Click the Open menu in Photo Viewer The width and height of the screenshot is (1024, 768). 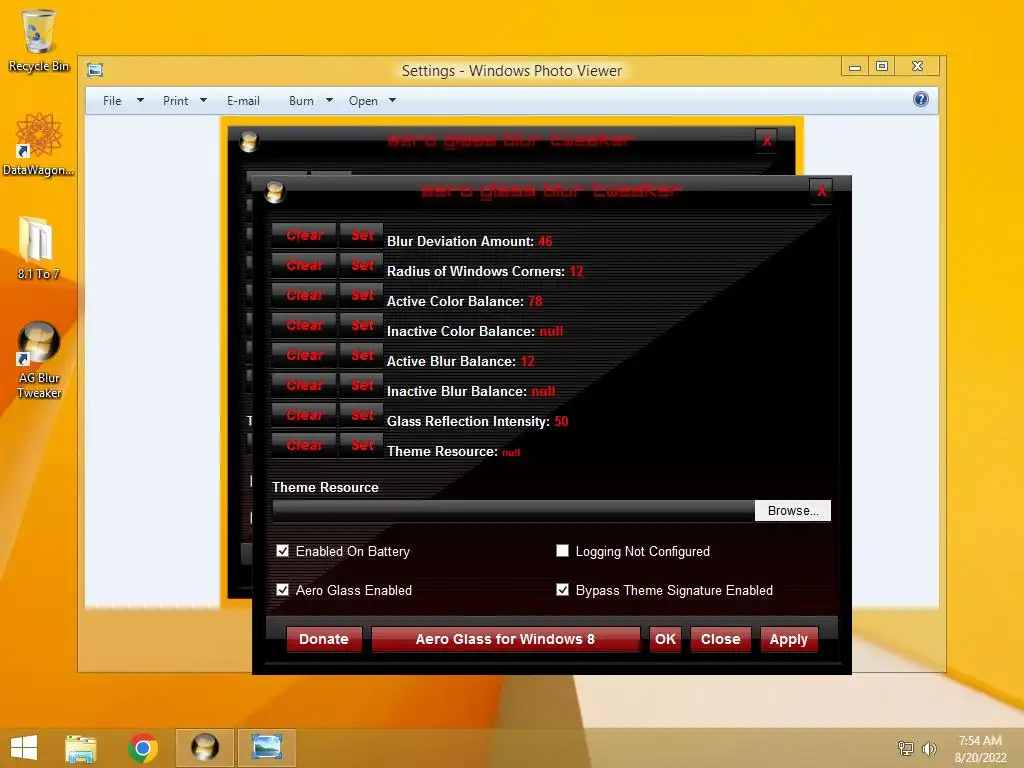[363, 101]
